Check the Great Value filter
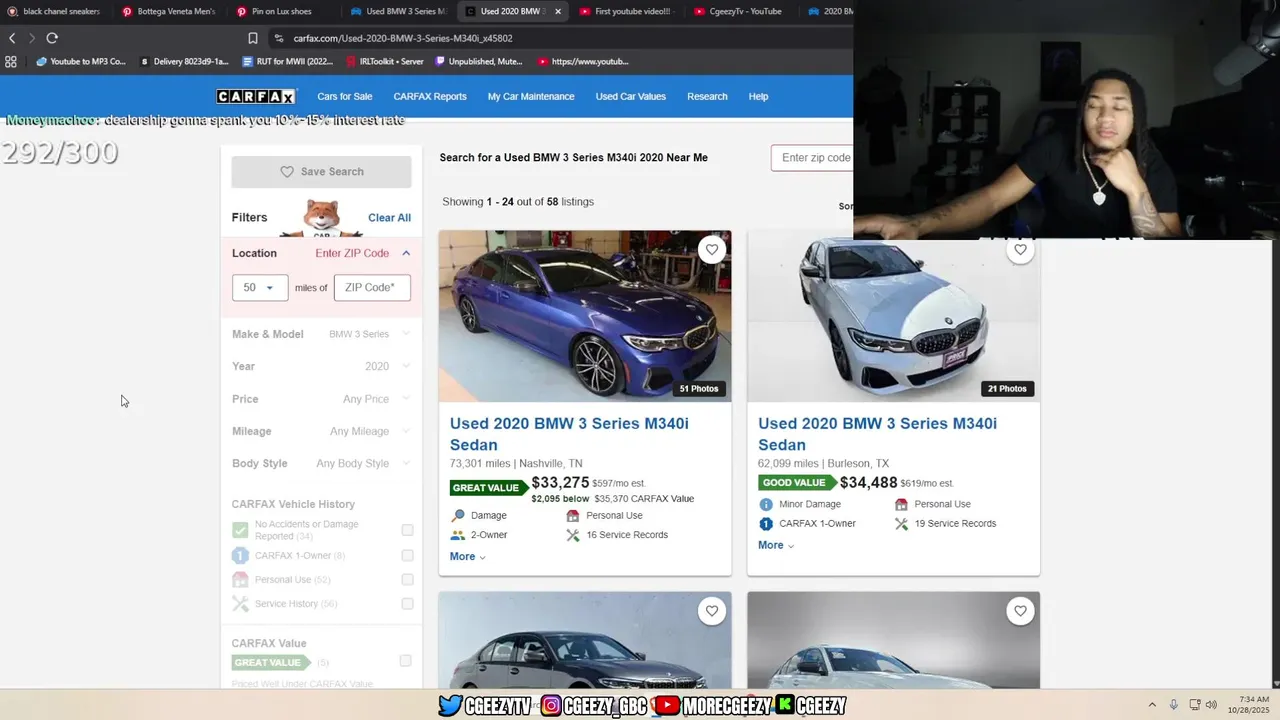This screenshot has height=720, width=1280. [x=405, y=661]
